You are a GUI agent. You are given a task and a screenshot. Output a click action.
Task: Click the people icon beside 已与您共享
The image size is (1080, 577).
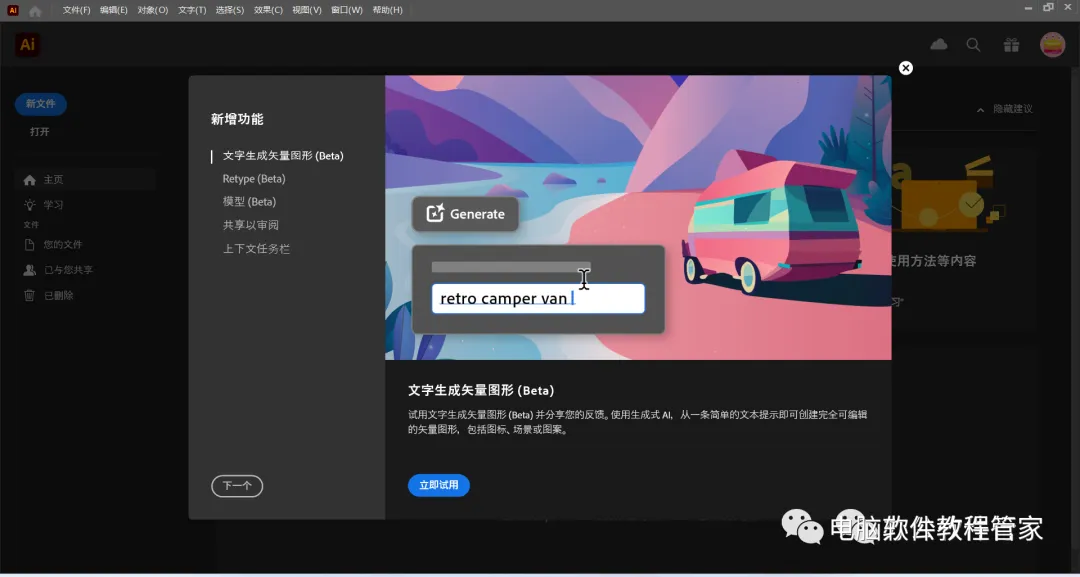(x=30, y=270)
